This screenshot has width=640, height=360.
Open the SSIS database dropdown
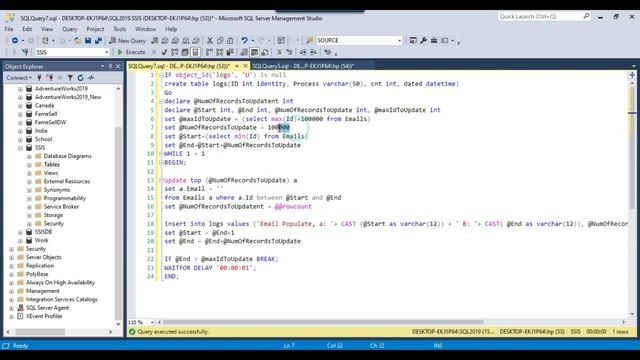(107, 52)
